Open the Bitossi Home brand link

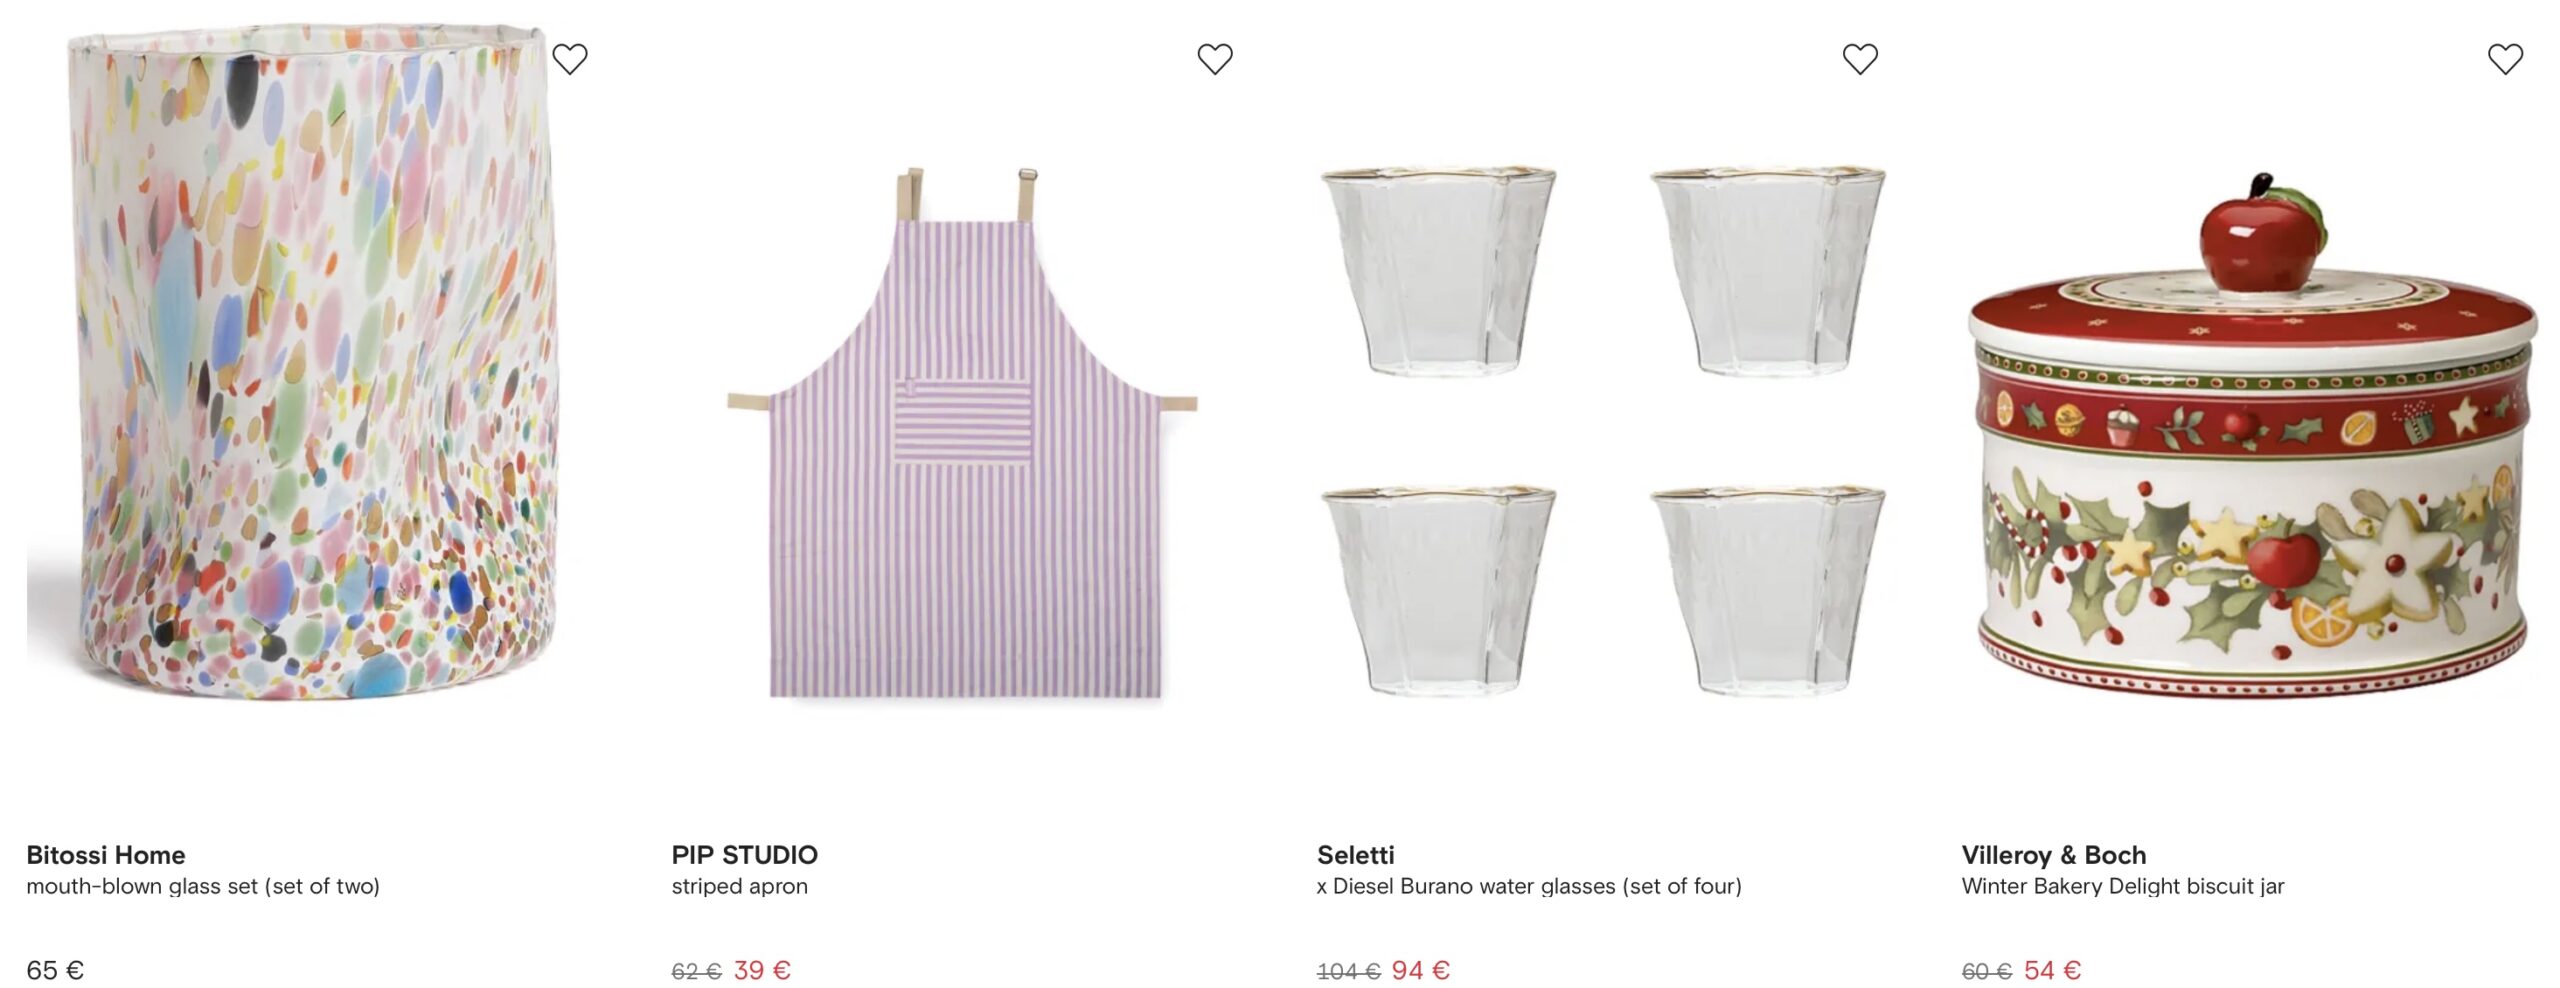pyautogui.click(x=106, y=855)
